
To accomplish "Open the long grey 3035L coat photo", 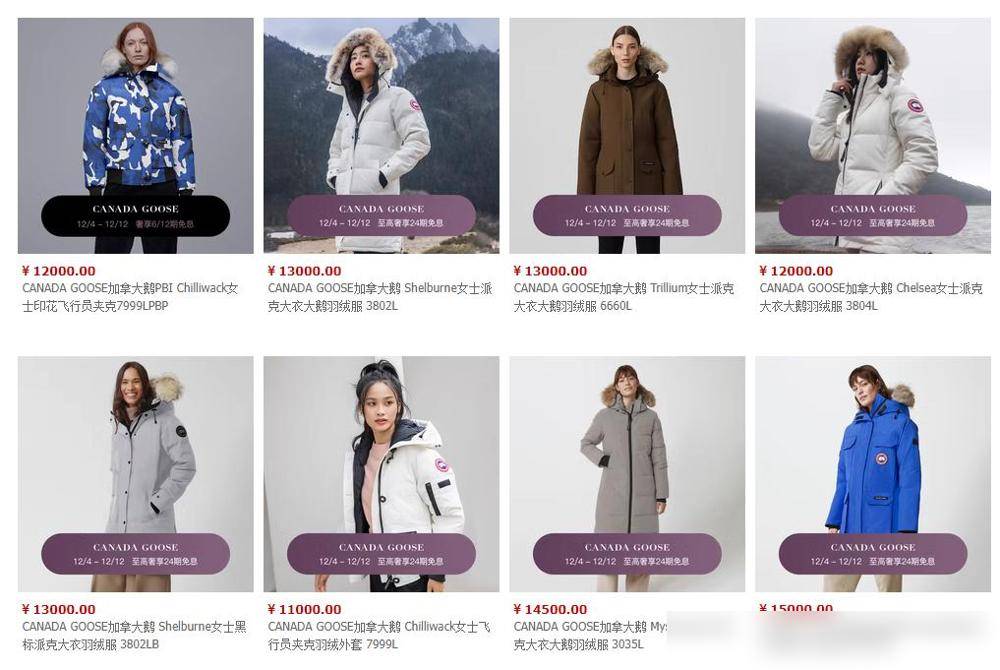I will [627, 474].
